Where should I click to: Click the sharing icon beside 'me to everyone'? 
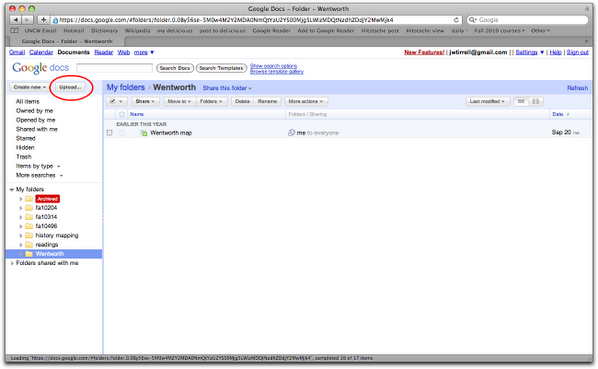291,133
